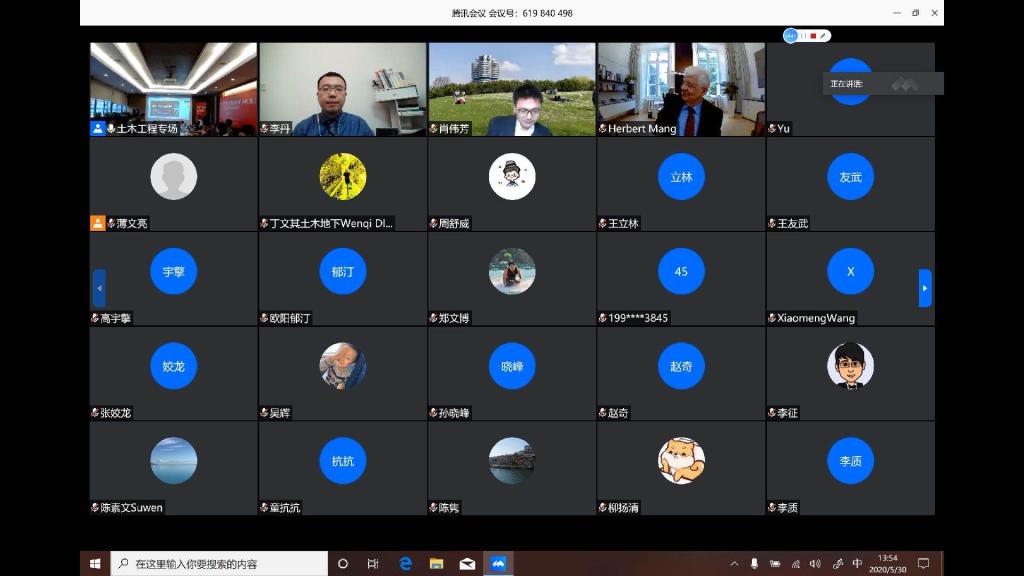Click the muted mic icon beside 李丹
Viewport: 1024px width, 576px height.
[264, 129]
